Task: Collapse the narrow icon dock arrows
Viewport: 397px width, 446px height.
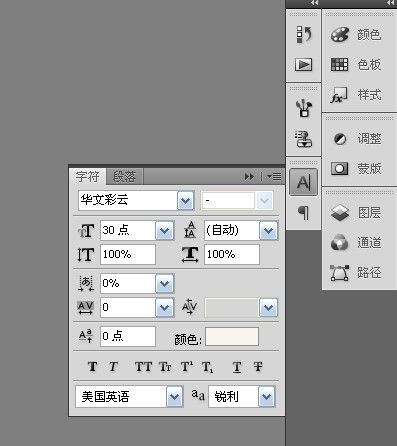Action: click(x=314, y=3)
